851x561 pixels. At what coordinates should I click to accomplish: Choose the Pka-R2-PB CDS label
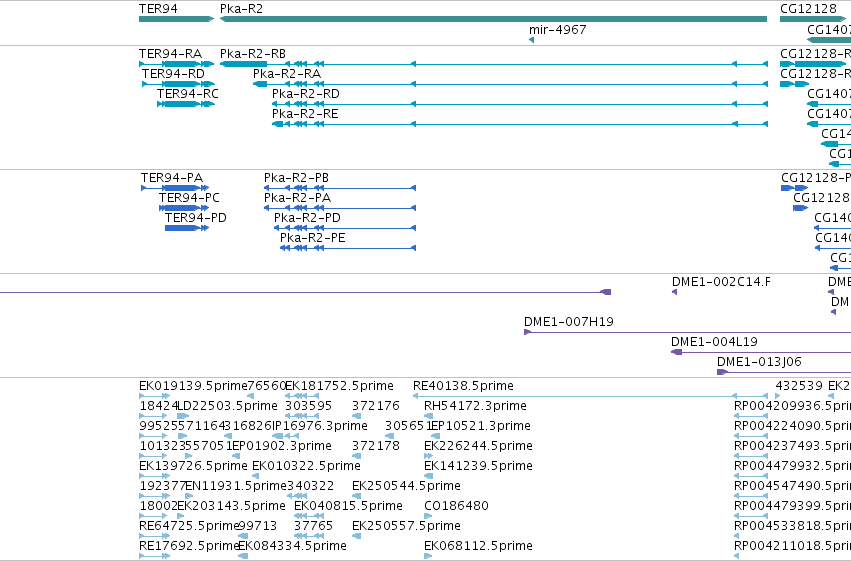[x=296, y=178]
